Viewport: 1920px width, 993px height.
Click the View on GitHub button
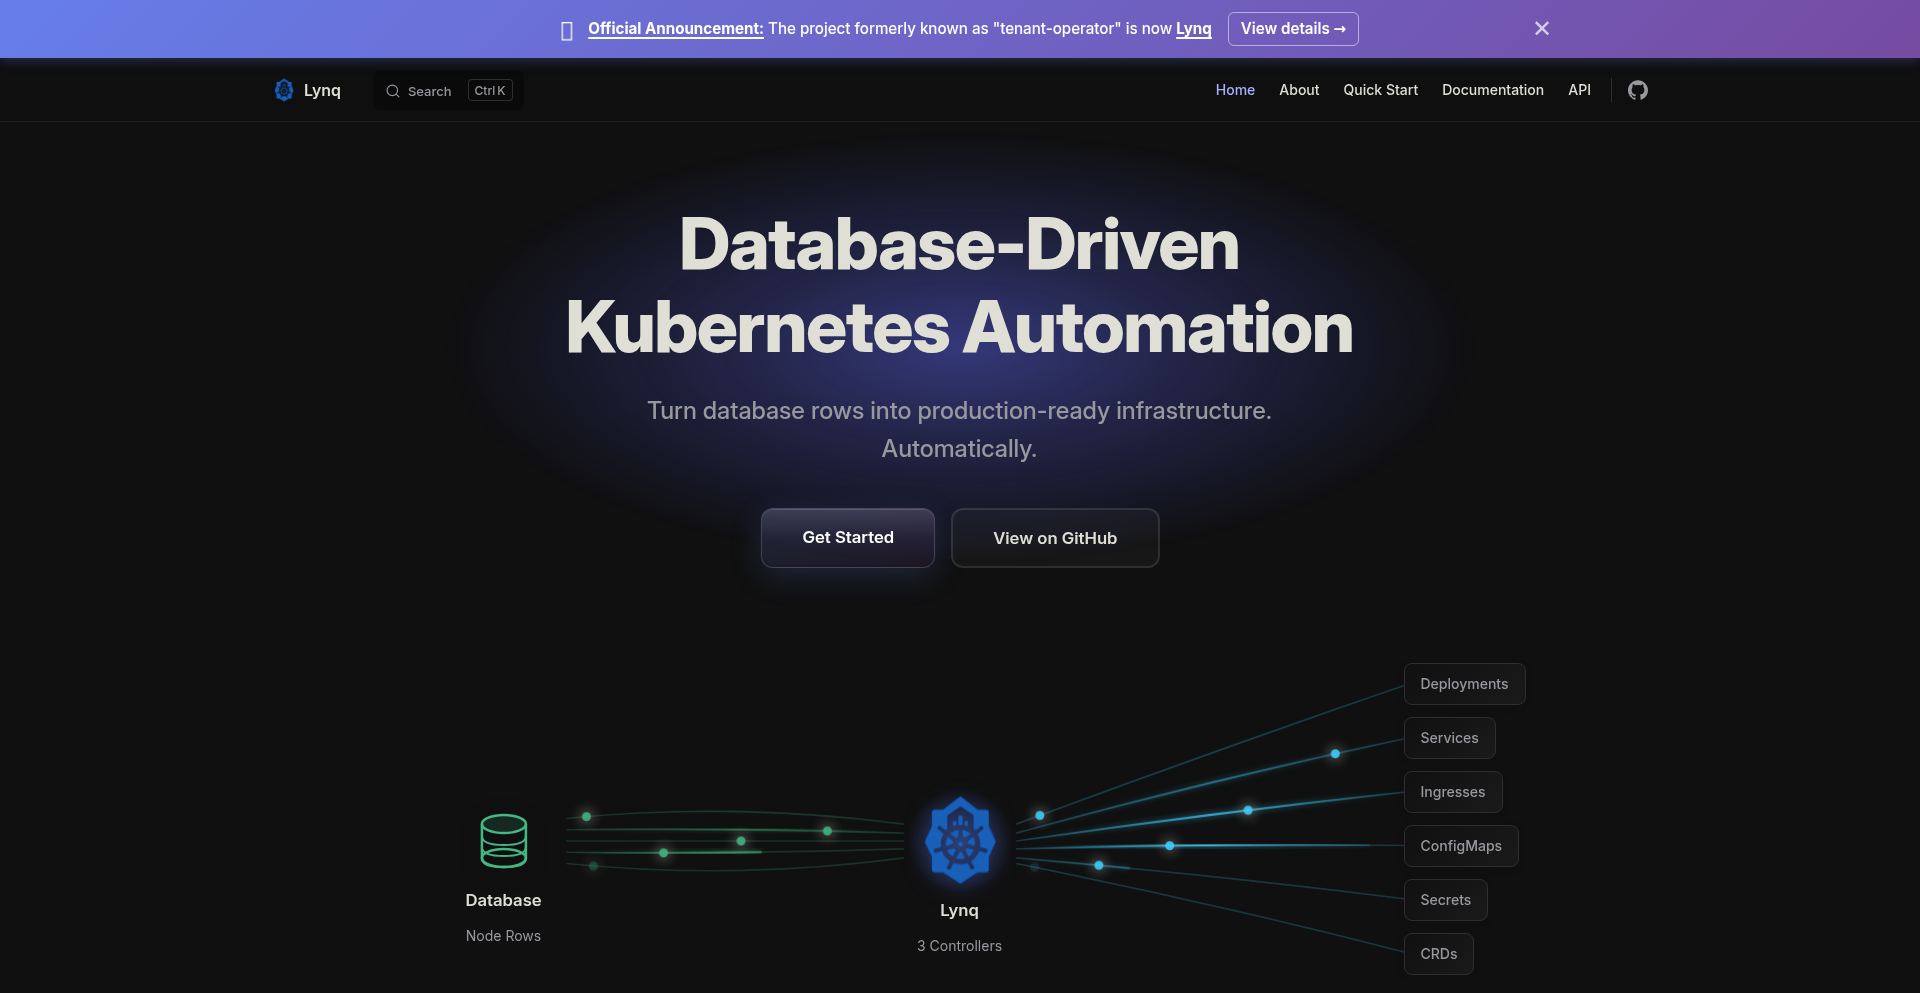tap(1054, 538)
